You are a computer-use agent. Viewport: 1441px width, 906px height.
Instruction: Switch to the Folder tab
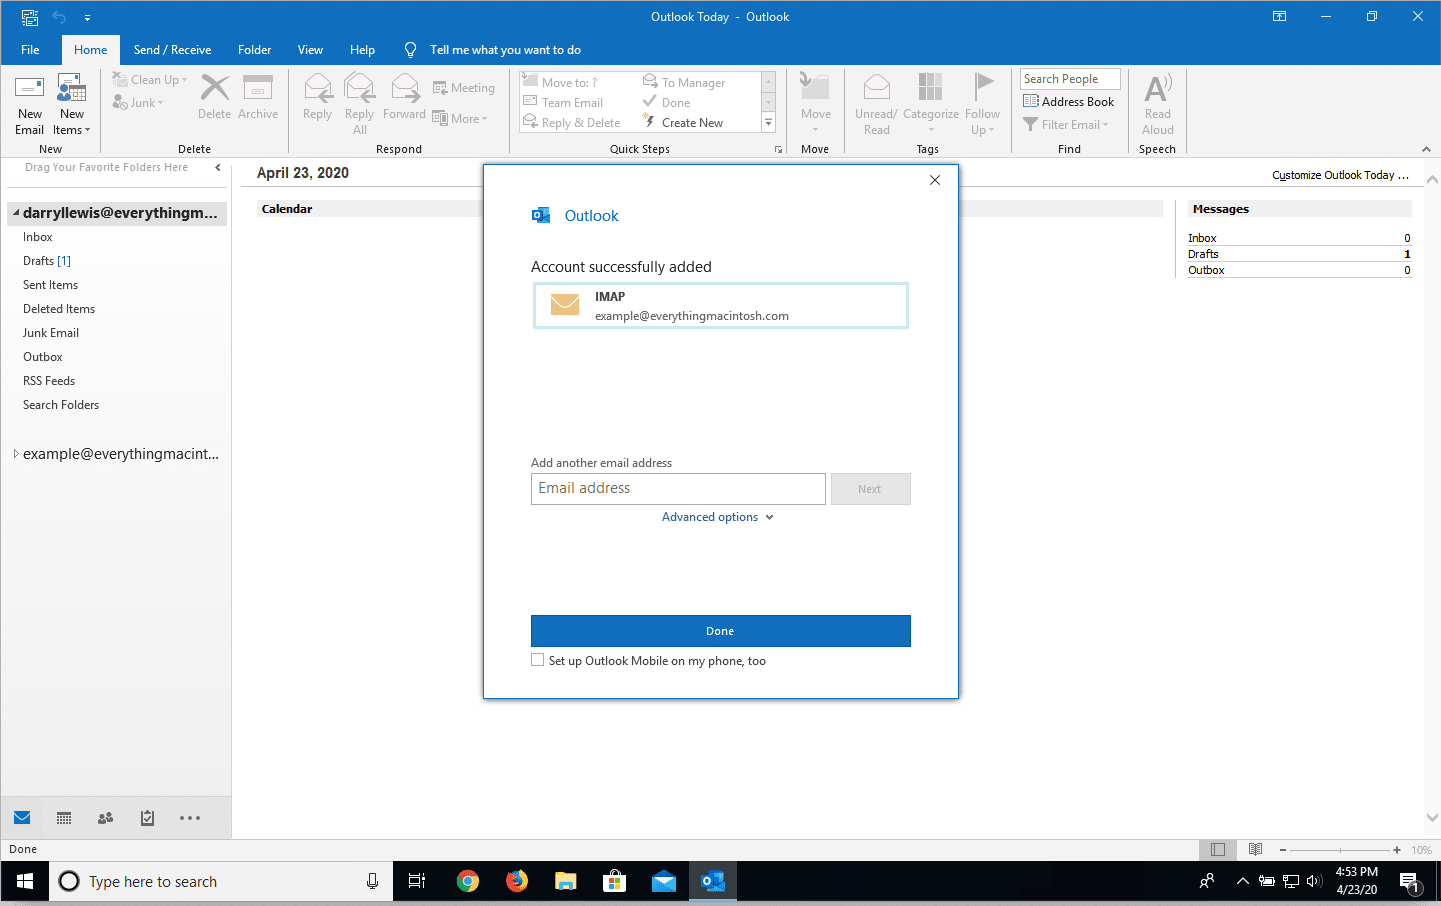(255, 50)
